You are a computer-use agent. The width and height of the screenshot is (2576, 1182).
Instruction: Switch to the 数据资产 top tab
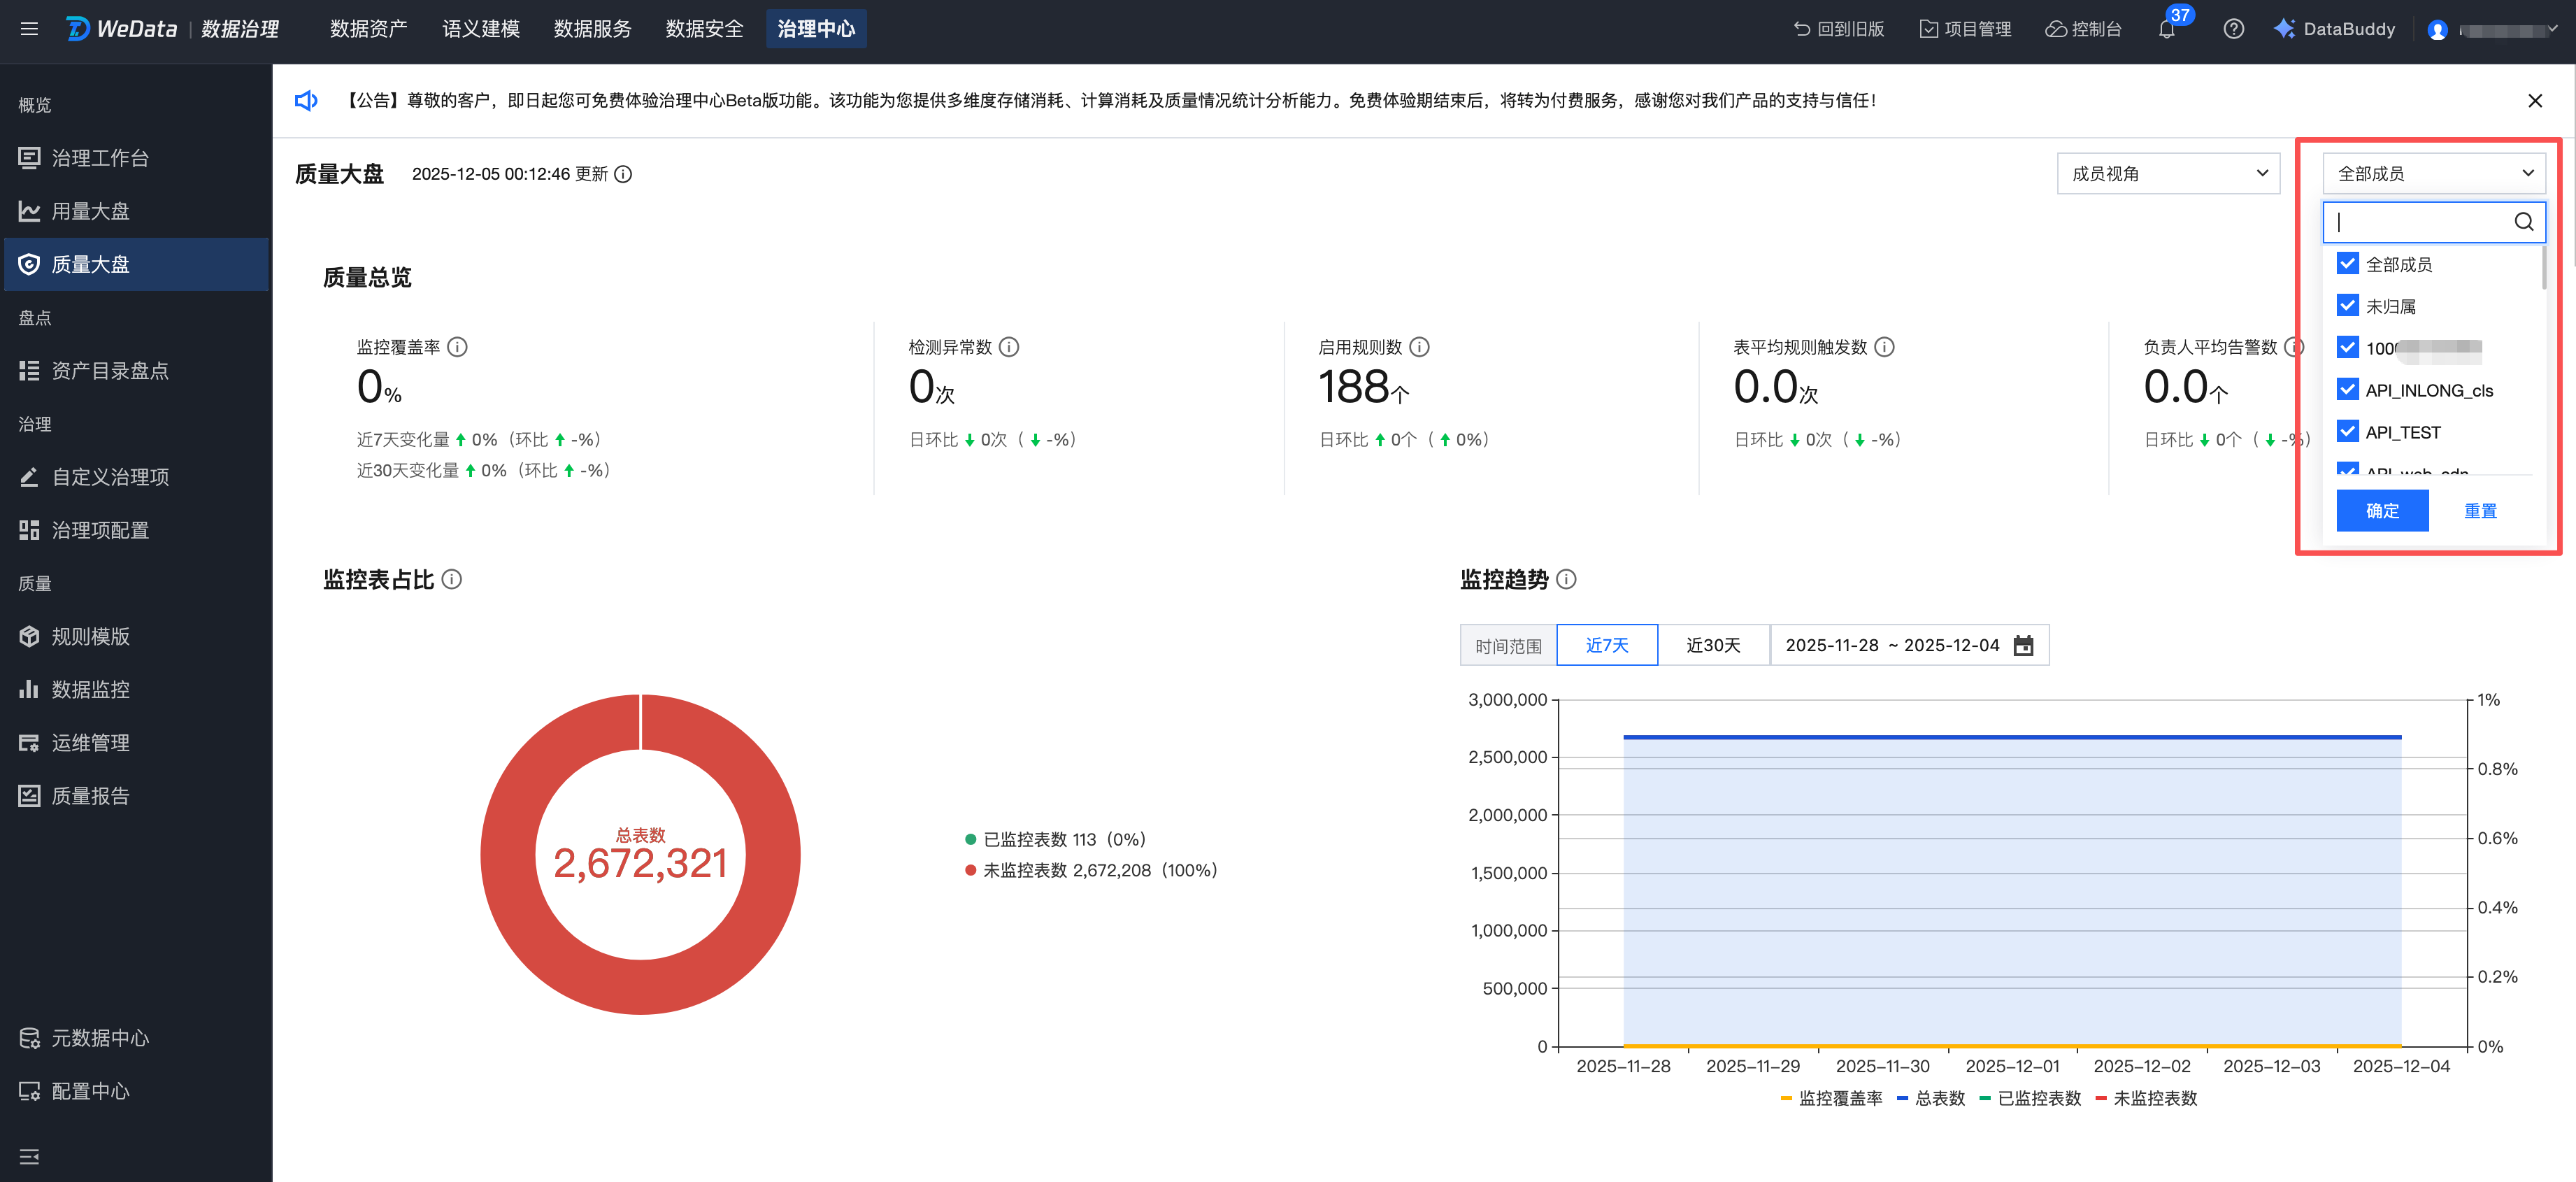coord(368,29)
